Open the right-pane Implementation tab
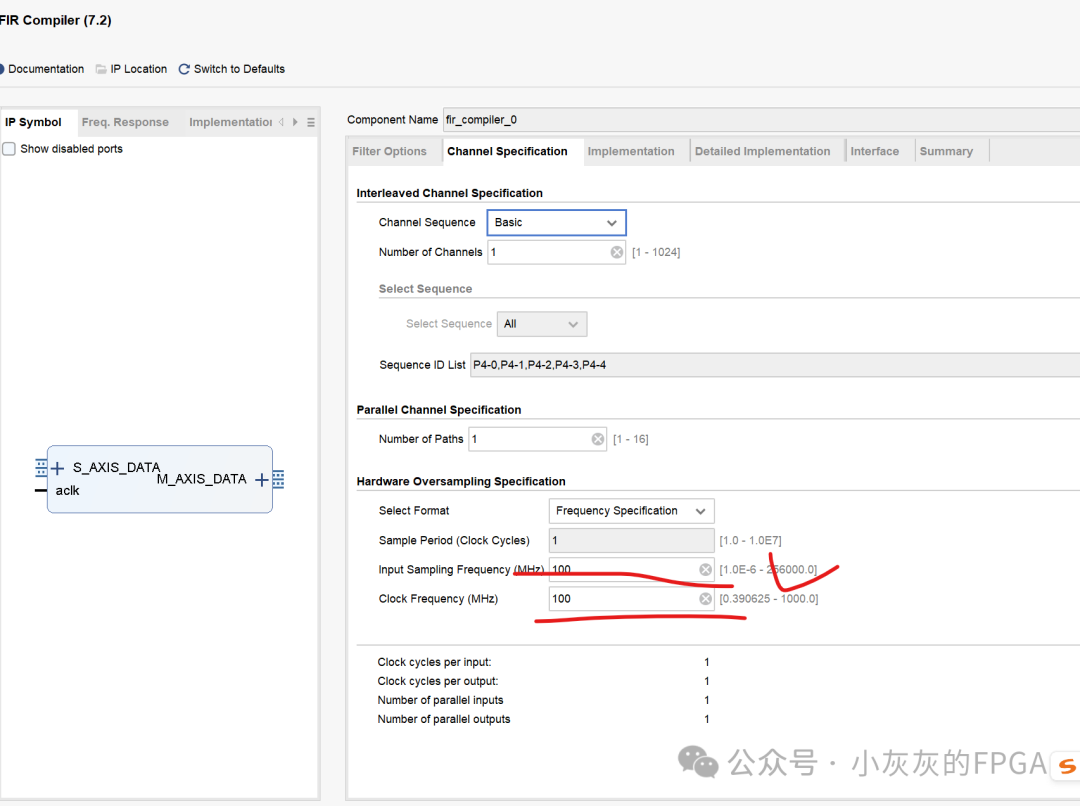The width and height of the screenshot is (1080, 806). click(630, 152)
